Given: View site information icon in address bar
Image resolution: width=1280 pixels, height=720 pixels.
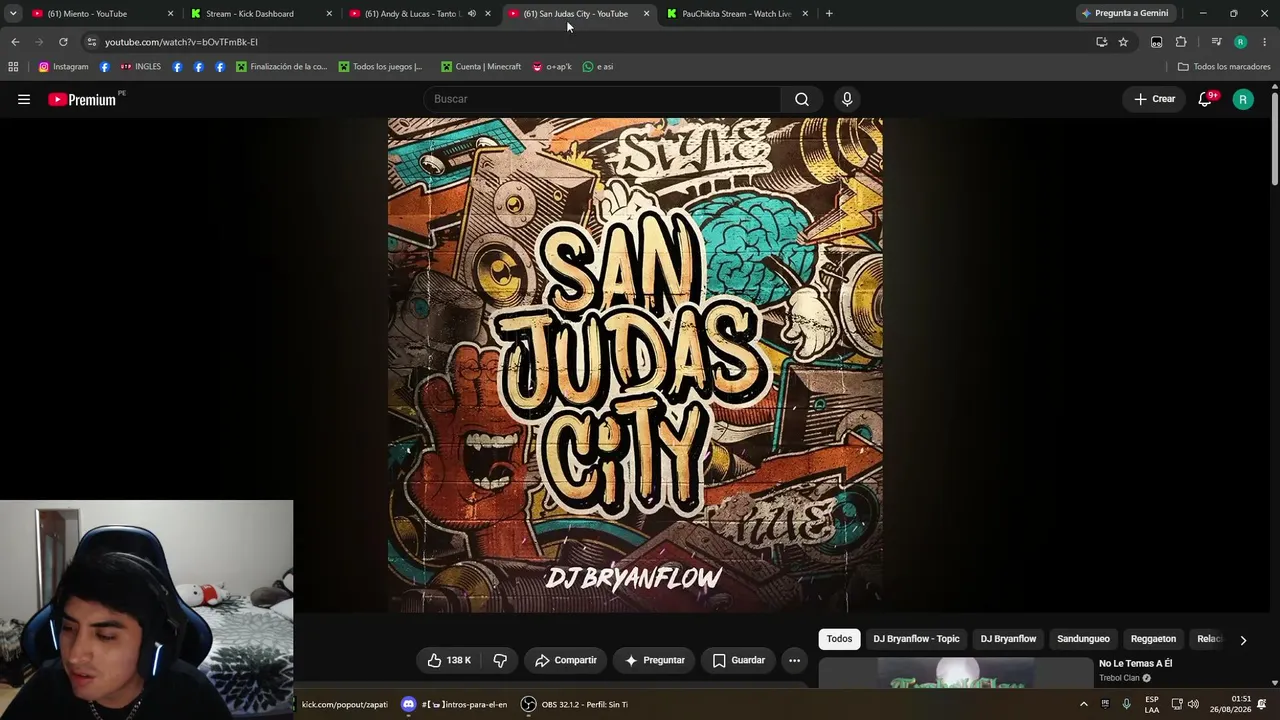Looking at the screenshot, I should tap(92, 42).
